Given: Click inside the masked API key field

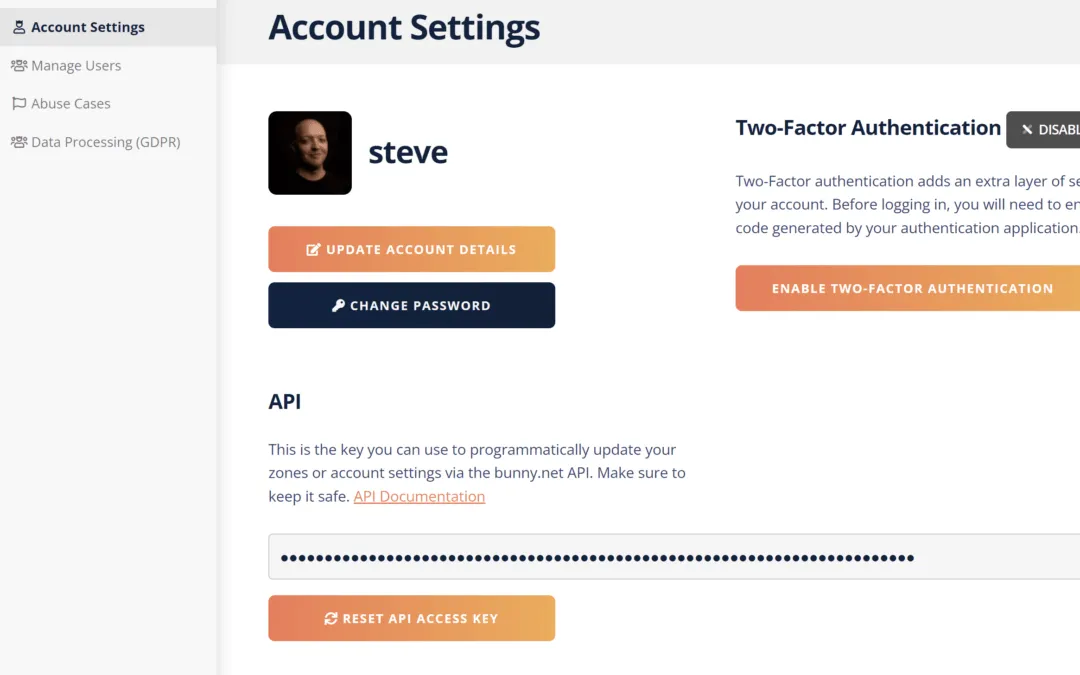Looking at the screenshot, I should pos(670,557).
